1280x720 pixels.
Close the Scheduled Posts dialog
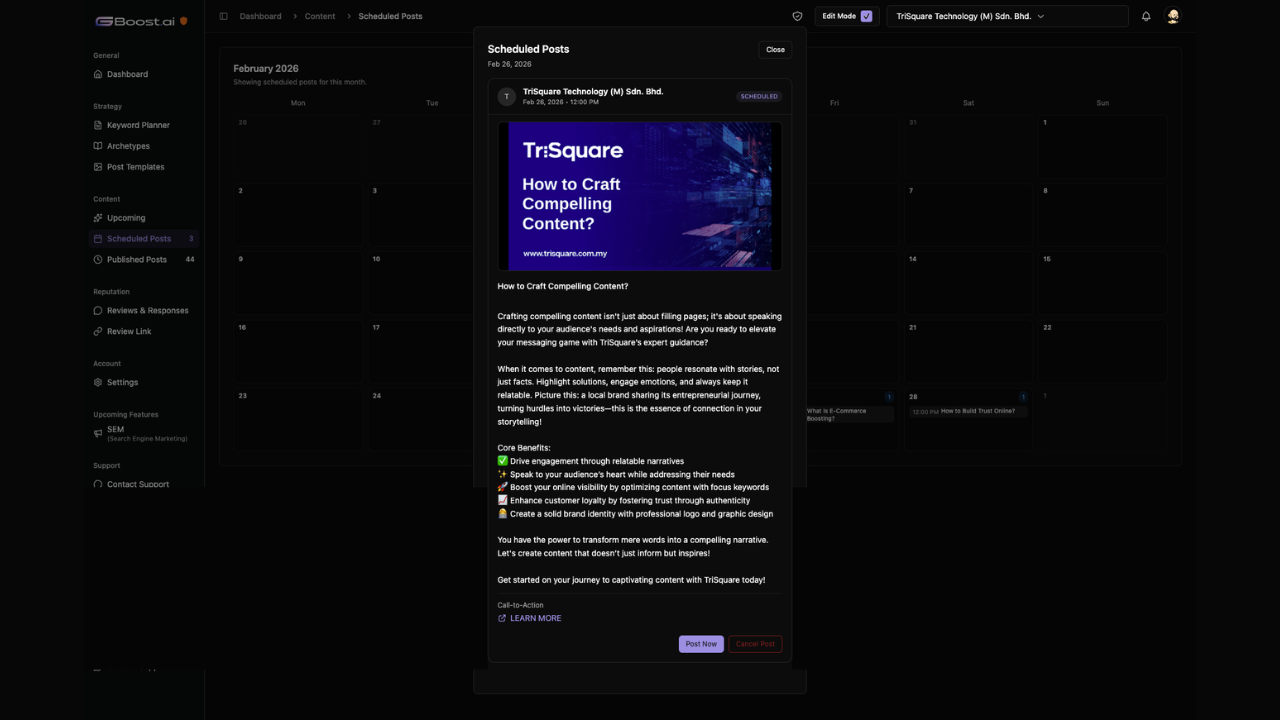[775, 49]
